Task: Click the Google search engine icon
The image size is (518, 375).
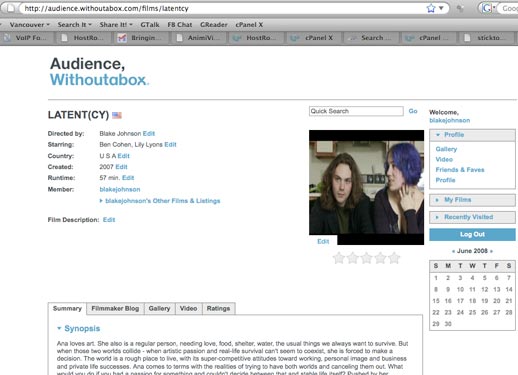Action: (487, 8)
